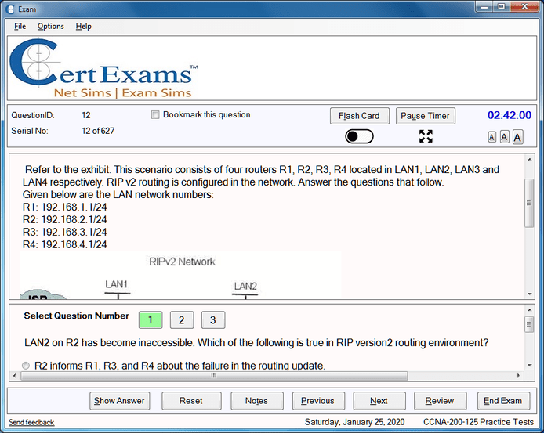Click the LAN1 label in exhibit
Image resolution: width=544 pixels, height=433 pixels.
coord(116,284)
